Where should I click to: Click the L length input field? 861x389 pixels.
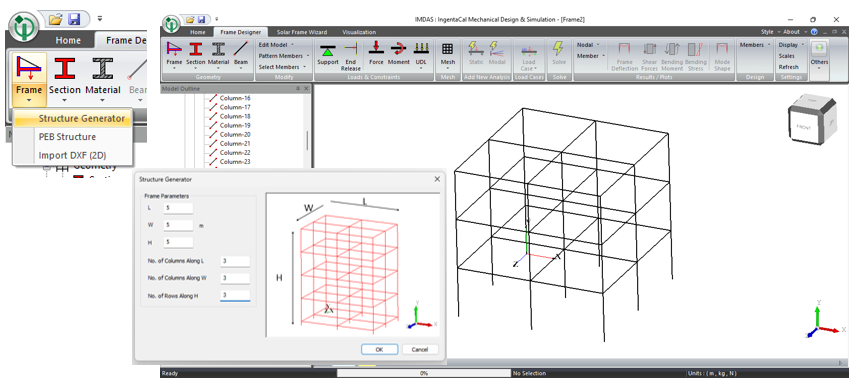click(x=178, y=208)
